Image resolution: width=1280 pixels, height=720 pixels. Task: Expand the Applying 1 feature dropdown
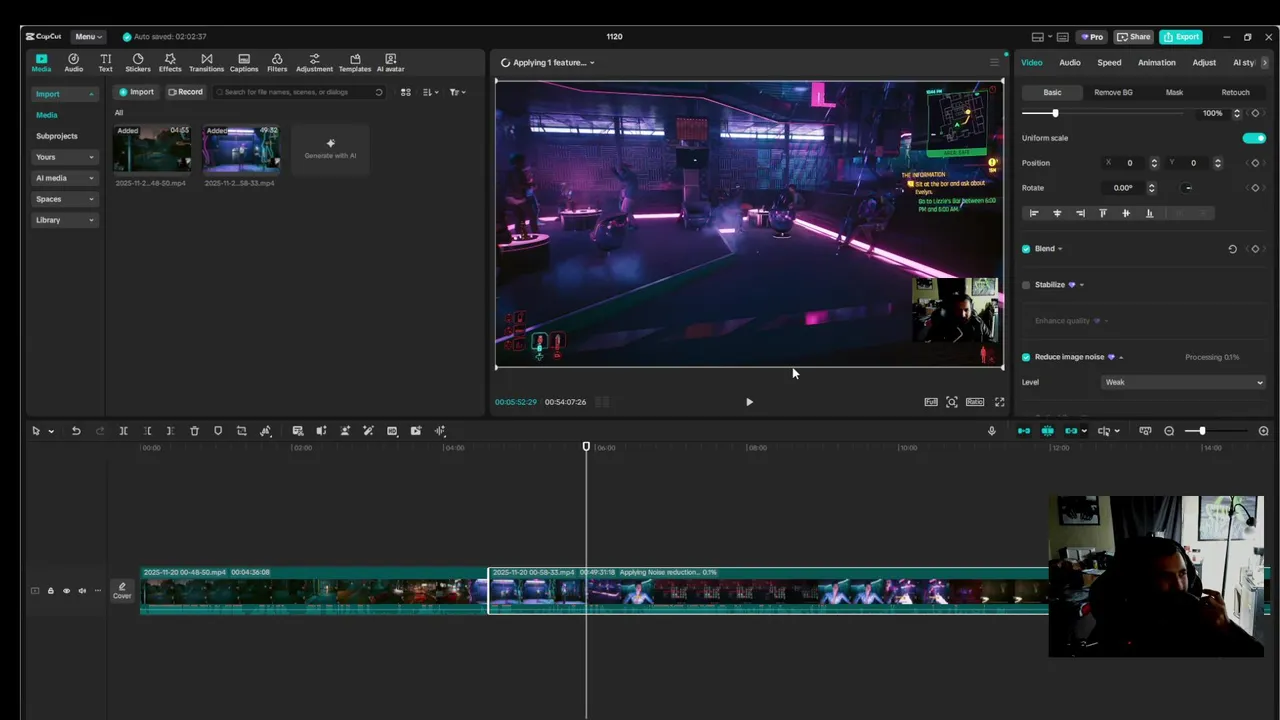(x=548, y=62)
